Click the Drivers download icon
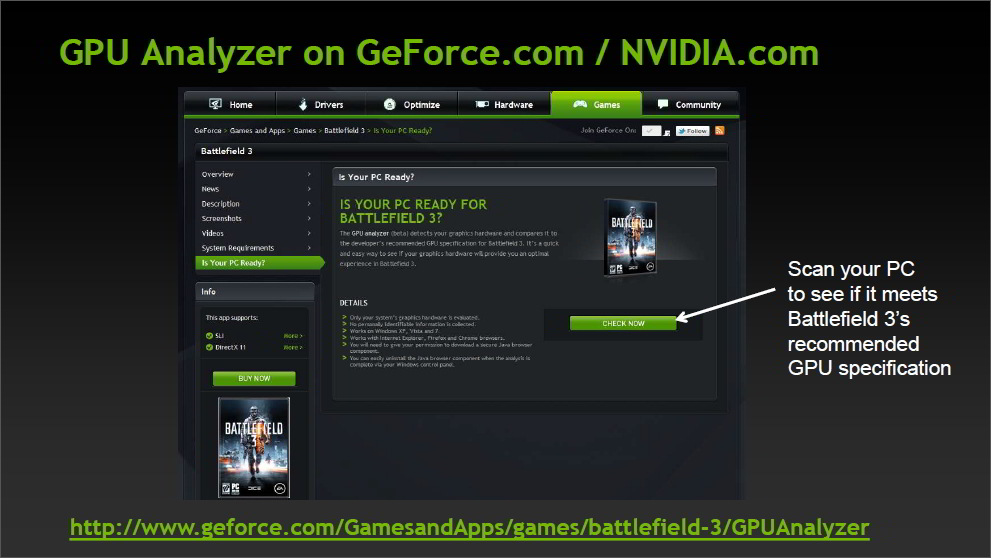Image resolution: width=991 pixels, height=558 pixels. click(x=303, y=104)
